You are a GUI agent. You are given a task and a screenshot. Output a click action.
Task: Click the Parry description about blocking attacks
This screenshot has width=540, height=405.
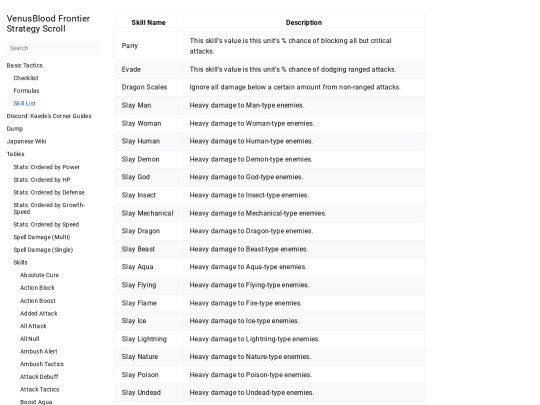coord(290,46)
